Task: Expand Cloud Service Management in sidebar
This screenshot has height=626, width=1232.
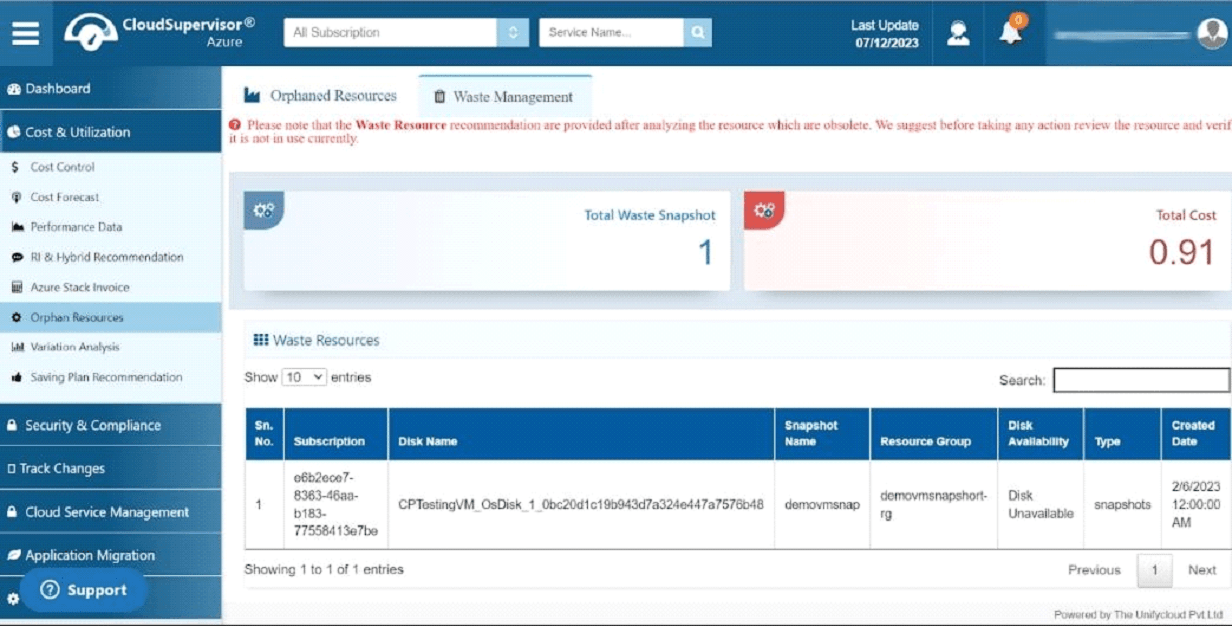Action: (x=111, y=512)
